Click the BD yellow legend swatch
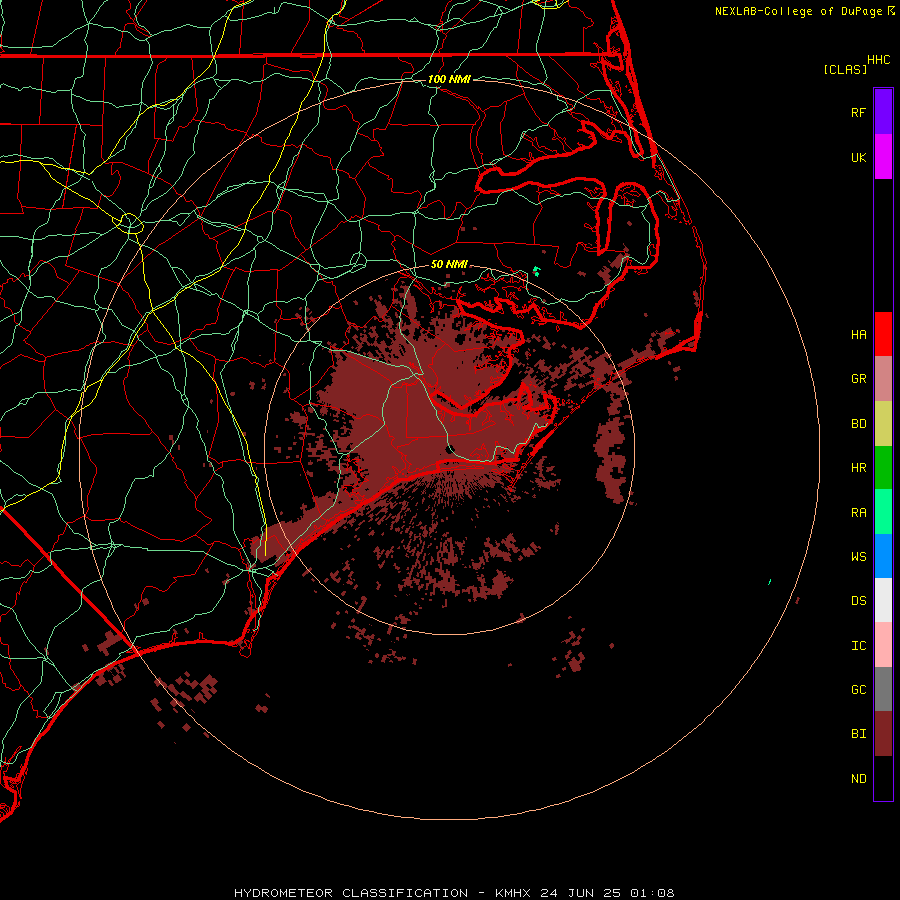 pyautogui.click(x=883, y=424)
